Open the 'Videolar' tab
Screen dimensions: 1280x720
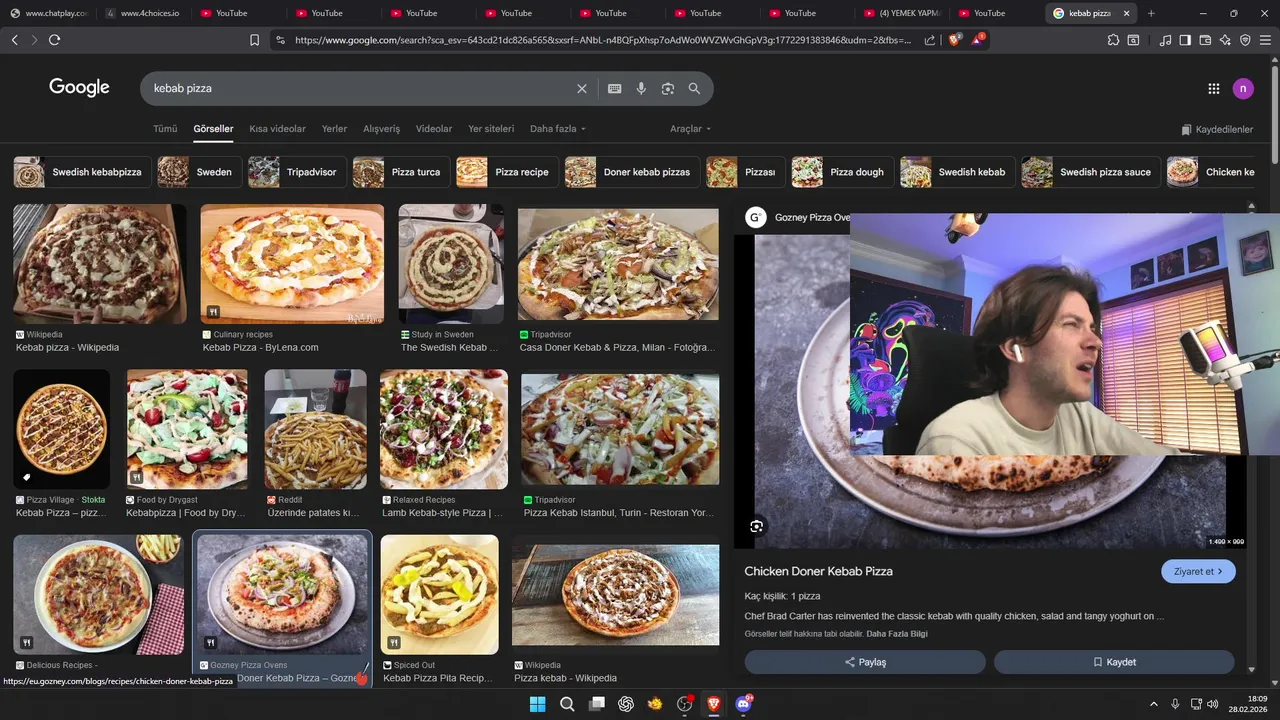[x=434, y=129]
